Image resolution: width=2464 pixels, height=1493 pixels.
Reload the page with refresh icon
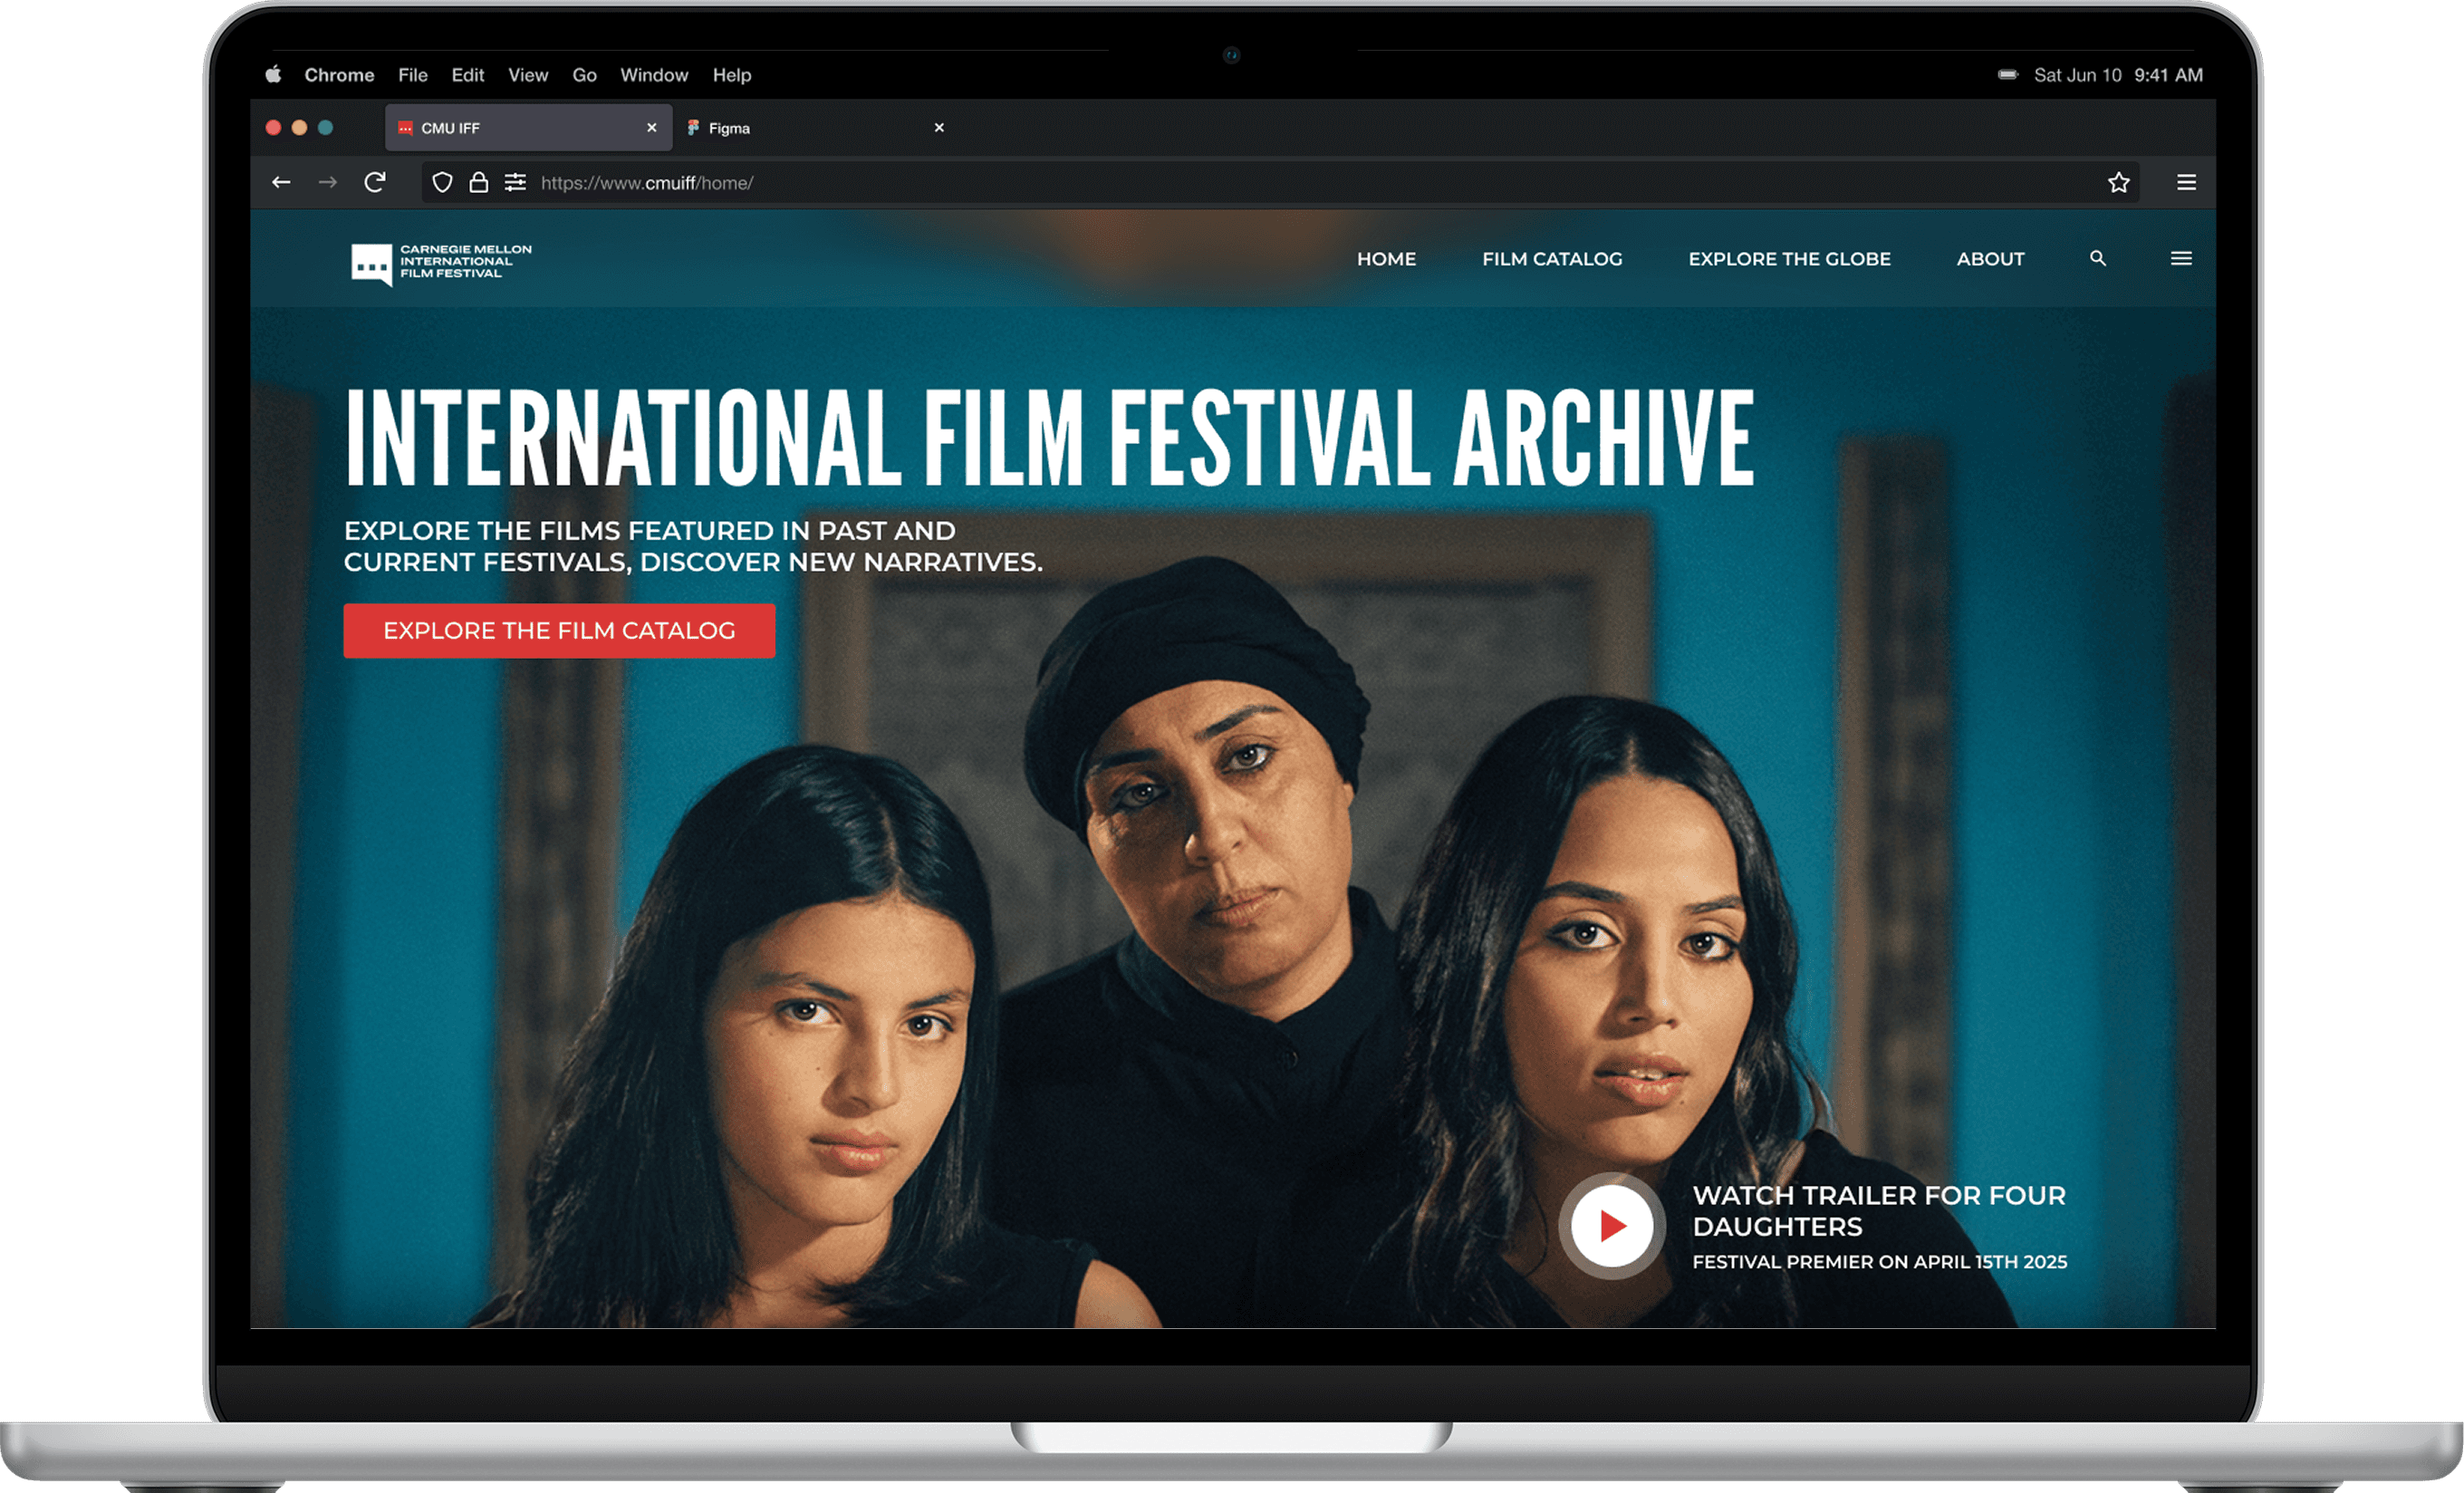(x=375, y=182)
